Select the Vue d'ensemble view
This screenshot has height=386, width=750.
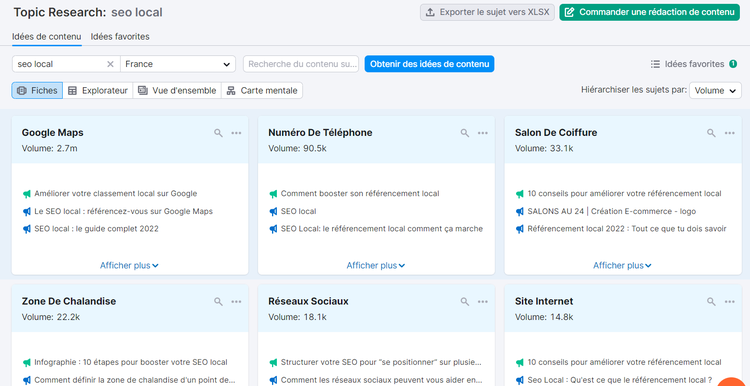pyautogui.click(x=177, y=90)
